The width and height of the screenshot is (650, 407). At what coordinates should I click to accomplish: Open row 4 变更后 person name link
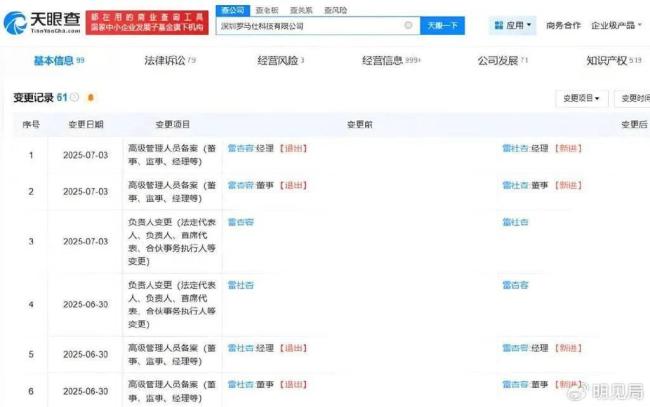(x=515, y=285)
